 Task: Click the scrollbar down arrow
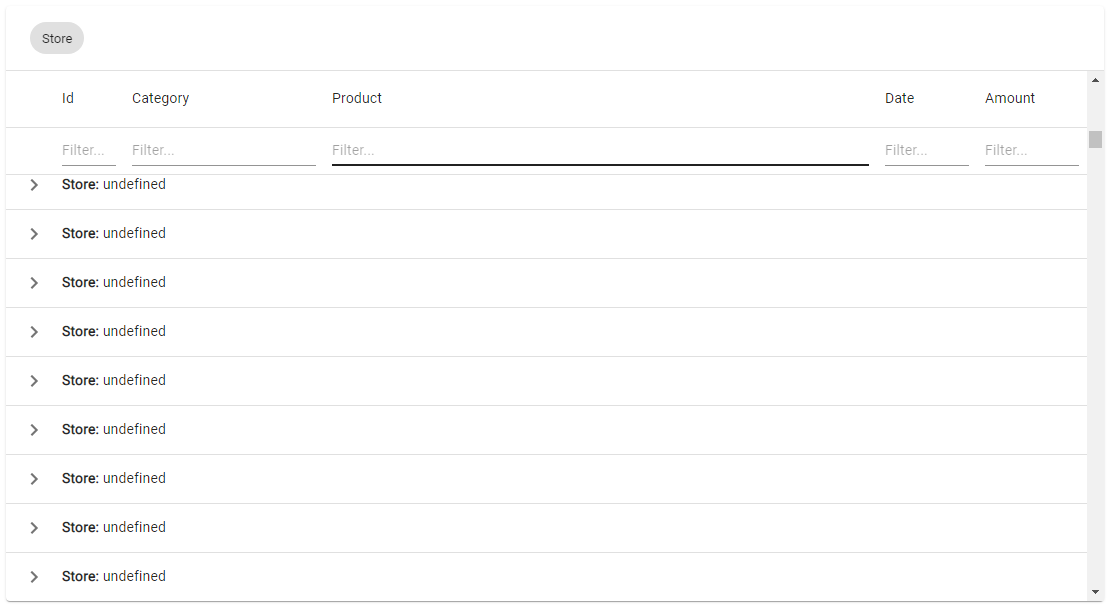point(1094,592)
